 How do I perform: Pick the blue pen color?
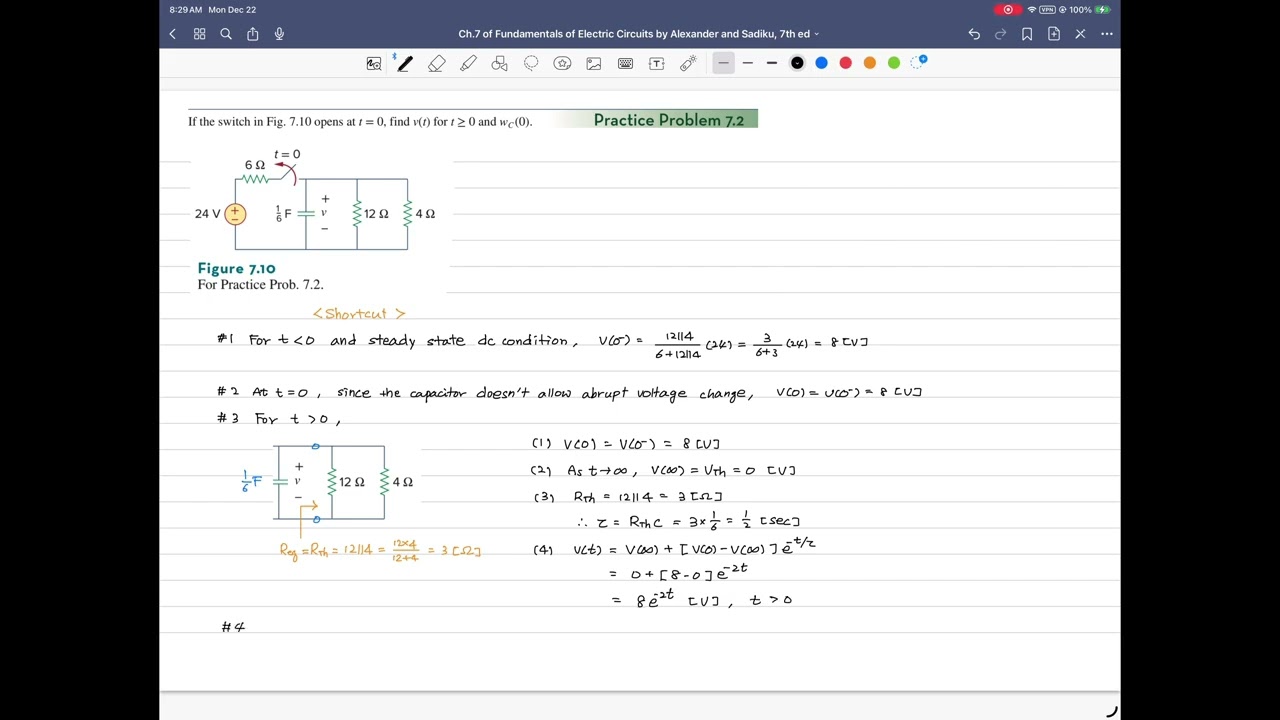click(x=821, y=63)
